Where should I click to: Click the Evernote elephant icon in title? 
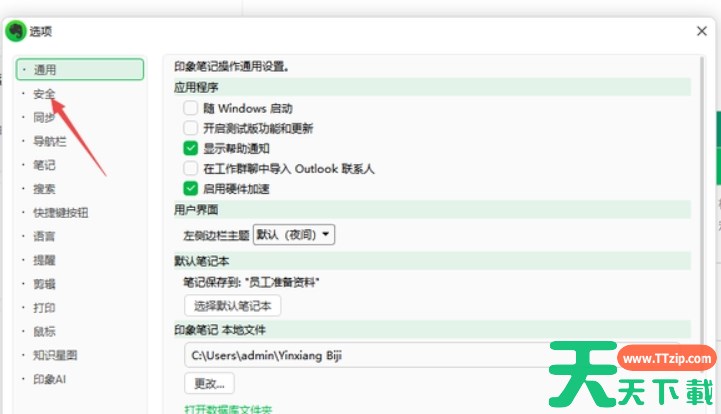coord(16,31)
